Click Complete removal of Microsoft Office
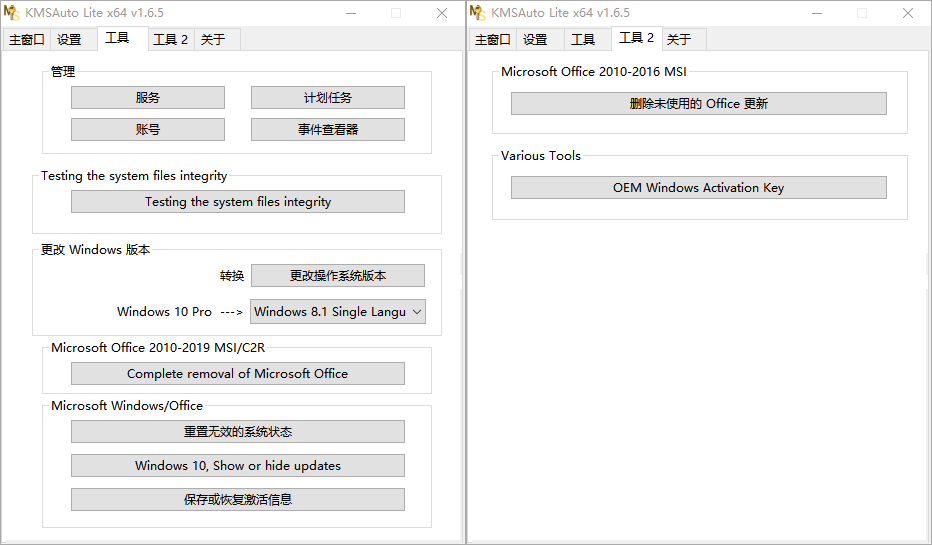932x545 pixels. (x=238, y=374)
